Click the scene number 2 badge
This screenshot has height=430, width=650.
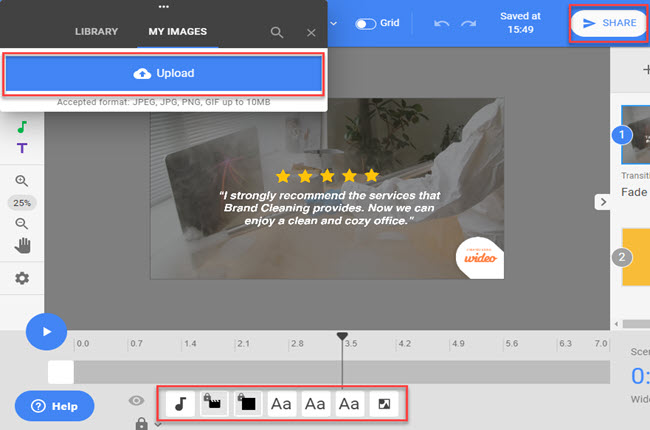click(x=621, y=258)
